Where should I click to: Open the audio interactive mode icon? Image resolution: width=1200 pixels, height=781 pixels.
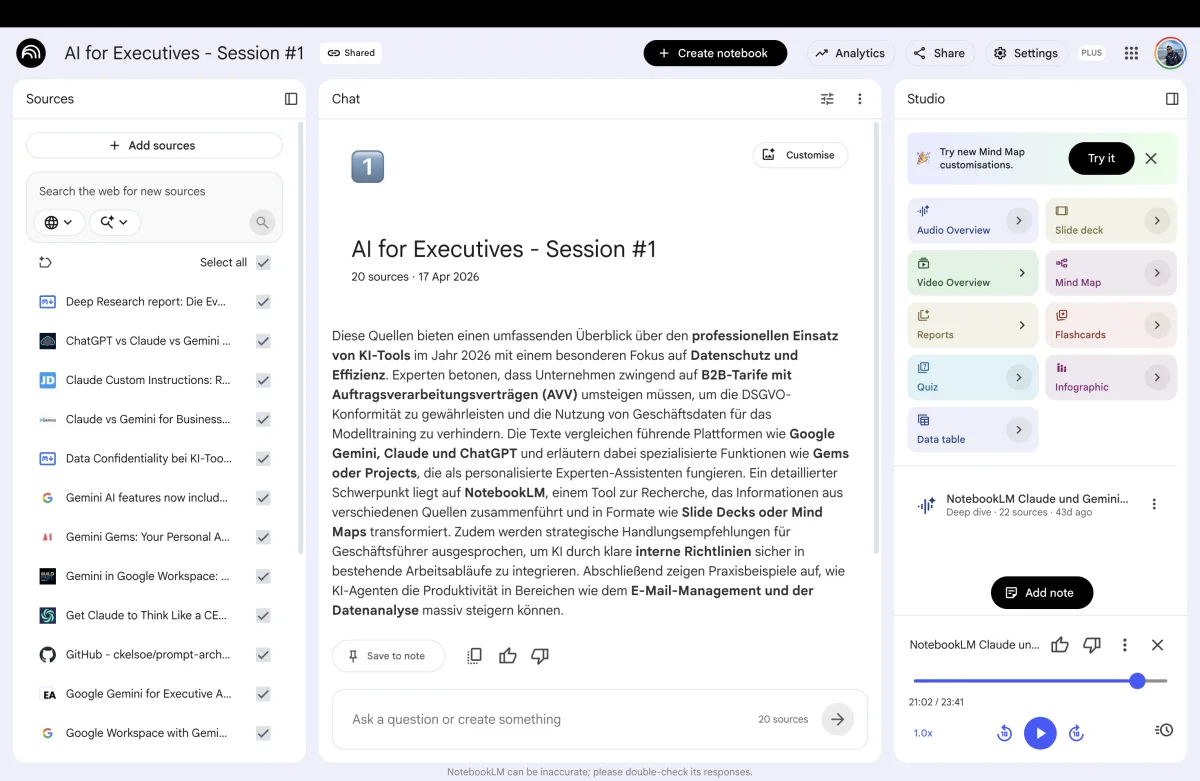1163,730
